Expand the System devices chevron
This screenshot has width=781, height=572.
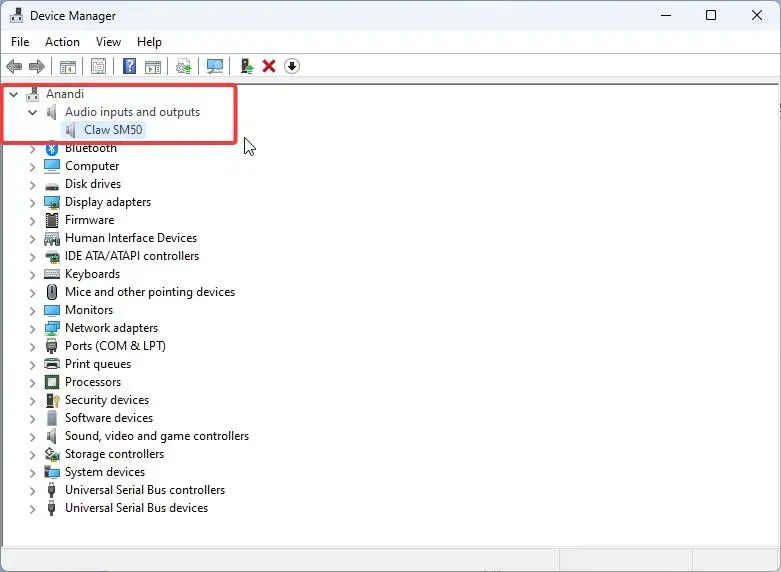33,473
